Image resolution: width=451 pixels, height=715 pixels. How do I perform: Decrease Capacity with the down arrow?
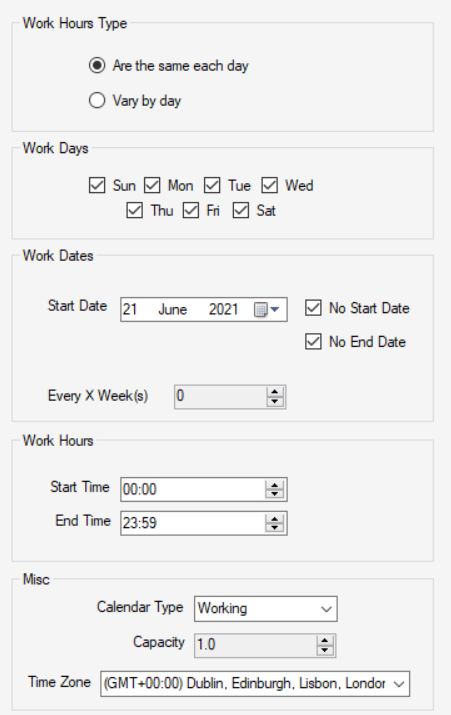[325, 650]
